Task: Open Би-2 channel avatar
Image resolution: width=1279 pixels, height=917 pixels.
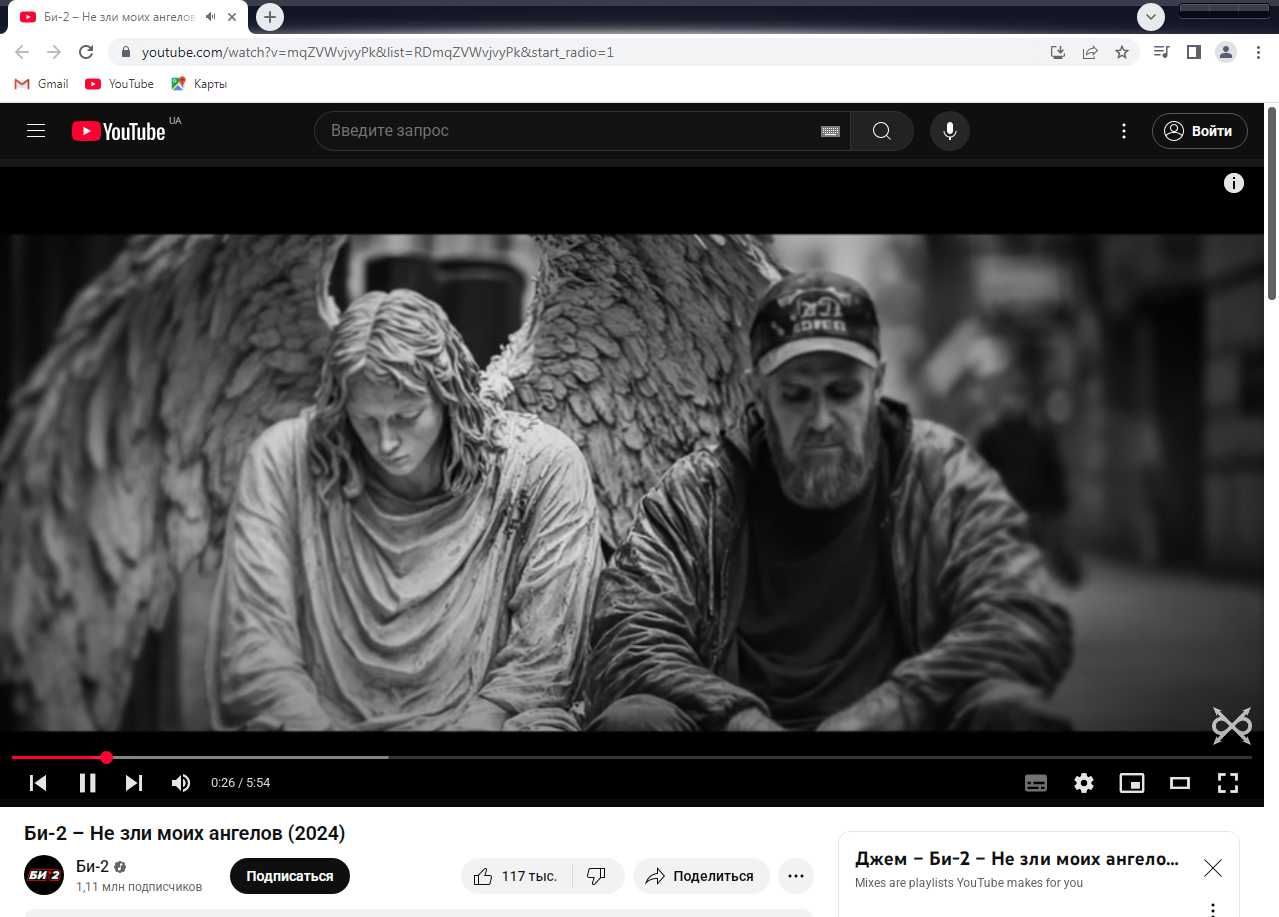Action: click(x=44, y=876)
